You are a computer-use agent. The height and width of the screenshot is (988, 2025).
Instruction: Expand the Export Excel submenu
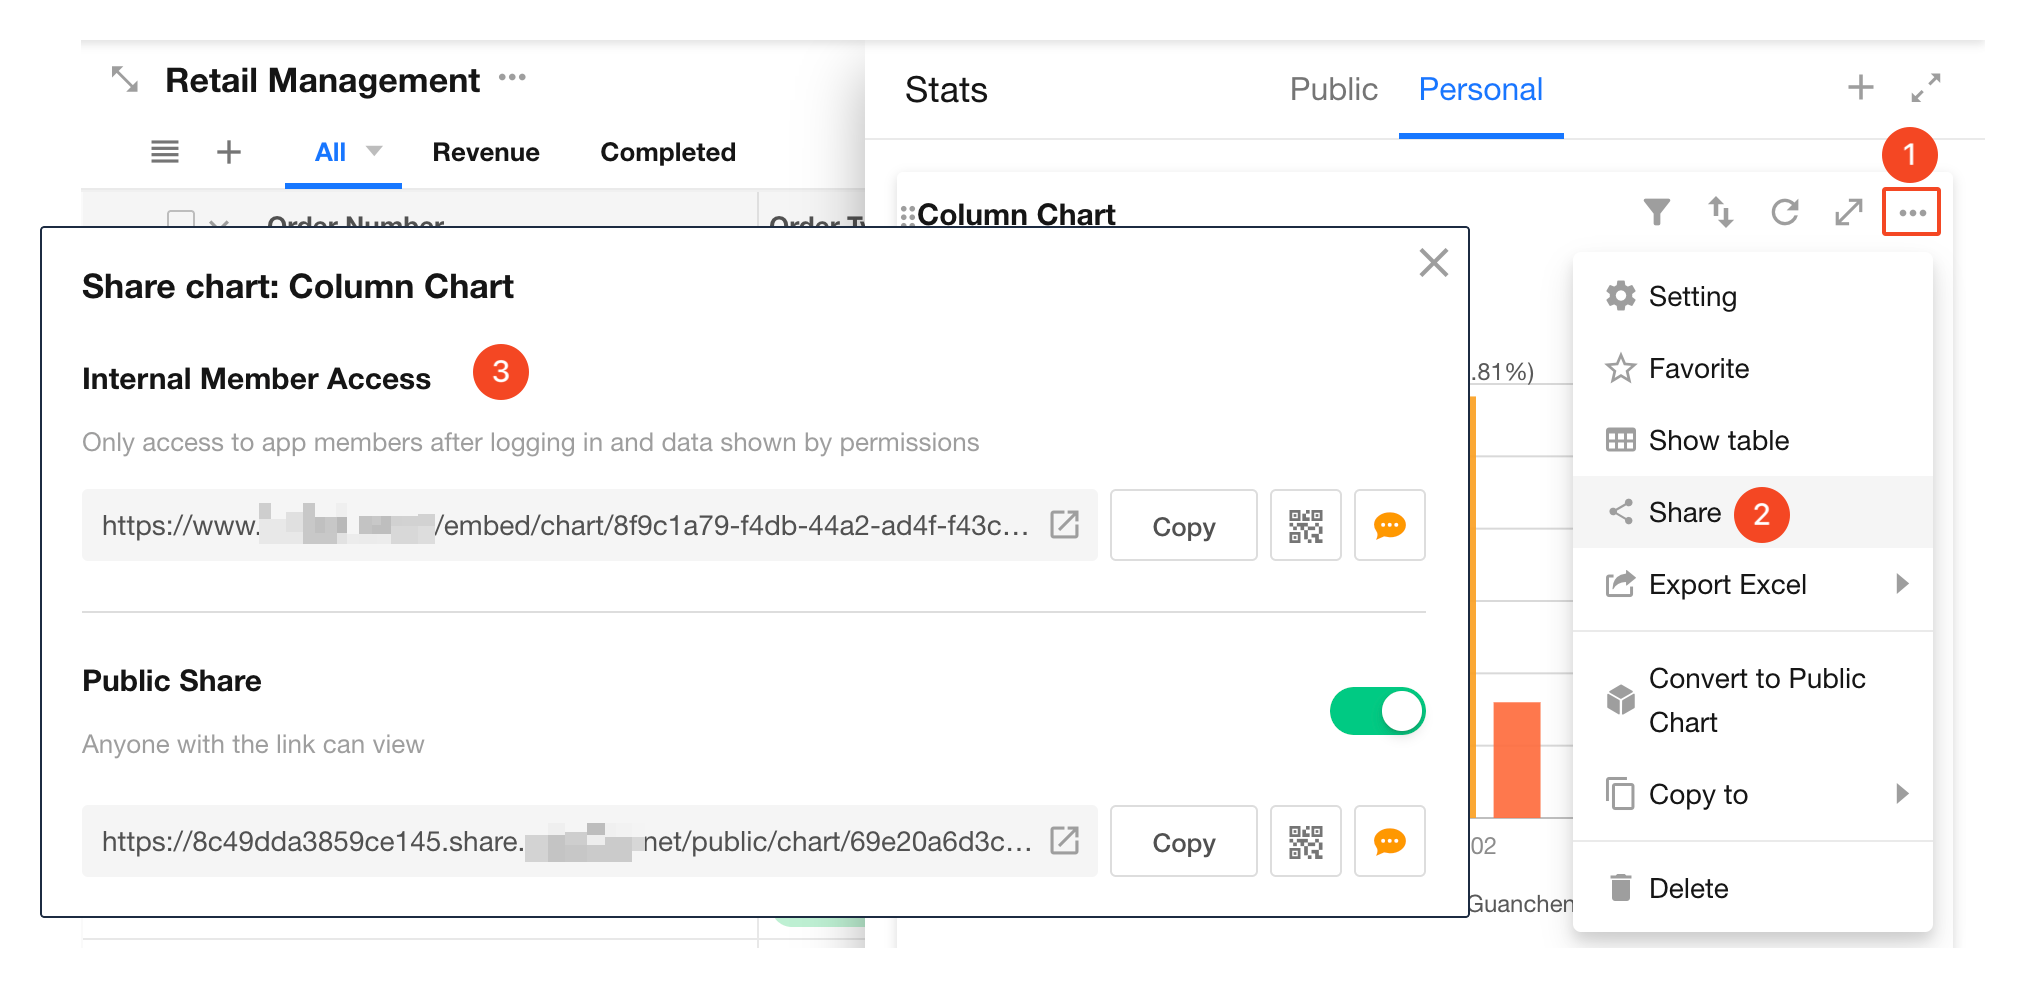(x=1901, y=584)
